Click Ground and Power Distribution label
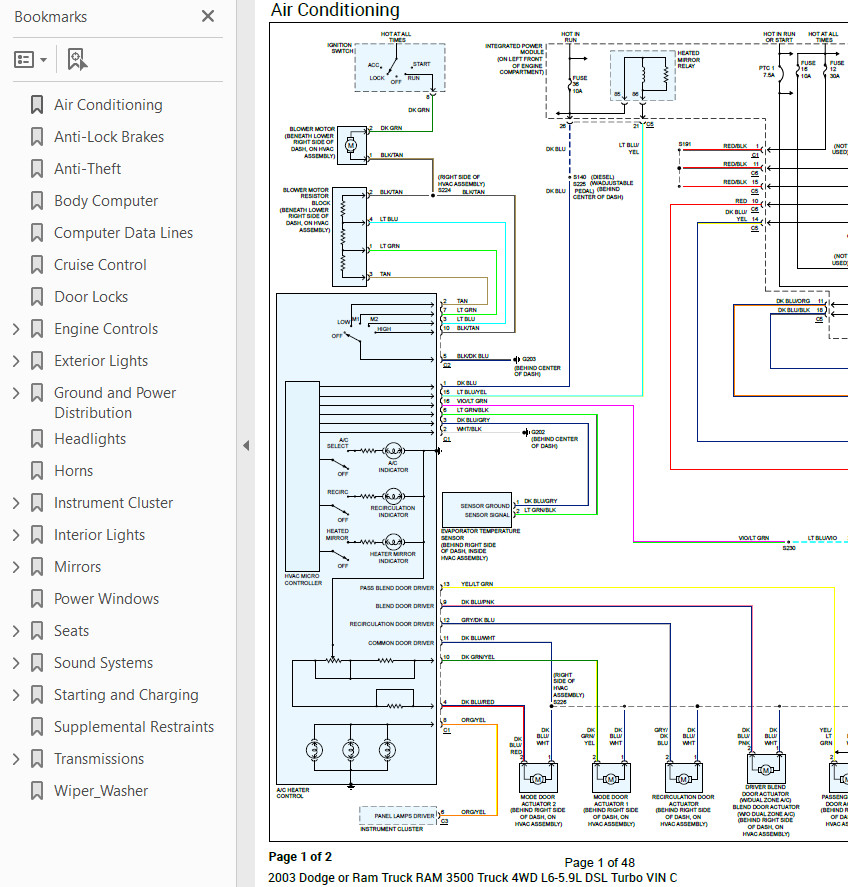Viewport: 848px width, 887px height. coord(115,403)
